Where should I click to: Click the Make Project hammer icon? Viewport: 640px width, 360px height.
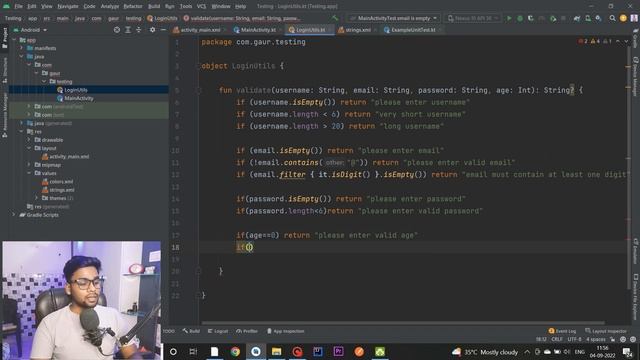pyautogui.click(x=335, y=18)
